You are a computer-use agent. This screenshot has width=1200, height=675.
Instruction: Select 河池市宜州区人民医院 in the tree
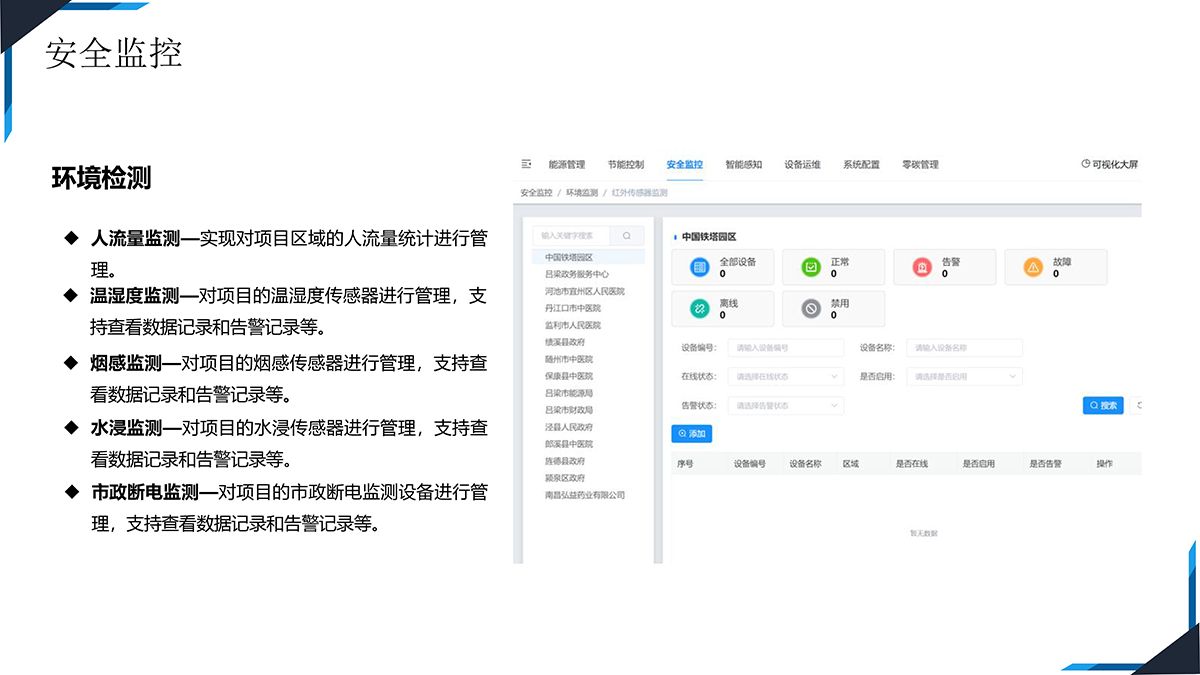coord(585,291)
